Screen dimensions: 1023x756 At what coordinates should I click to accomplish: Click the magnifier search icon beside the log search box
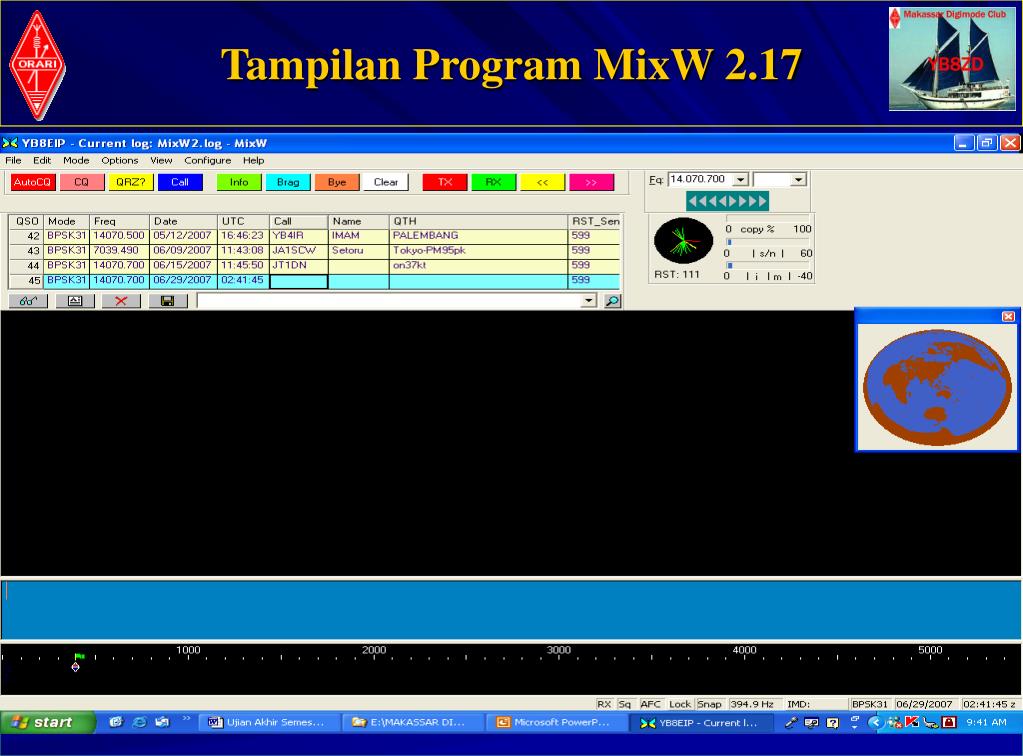click(613, 301)
